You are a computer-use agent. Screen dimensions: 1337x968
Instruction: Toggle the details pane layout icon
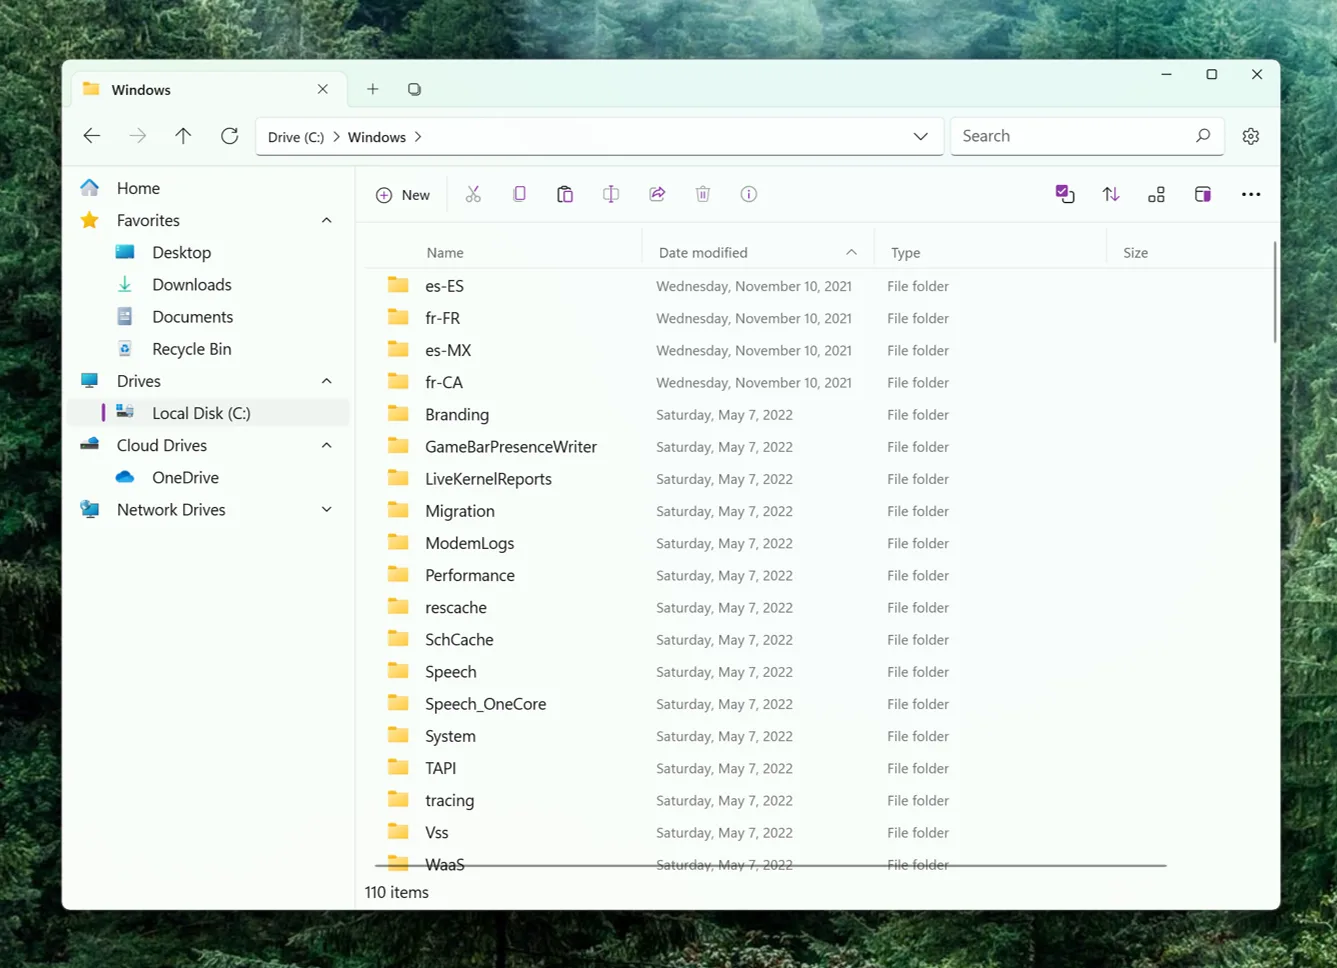1202,193
